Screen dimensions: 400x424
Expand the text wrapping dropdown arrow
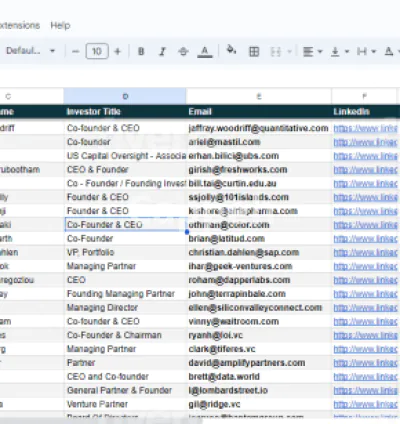click(x=374, y=51)
